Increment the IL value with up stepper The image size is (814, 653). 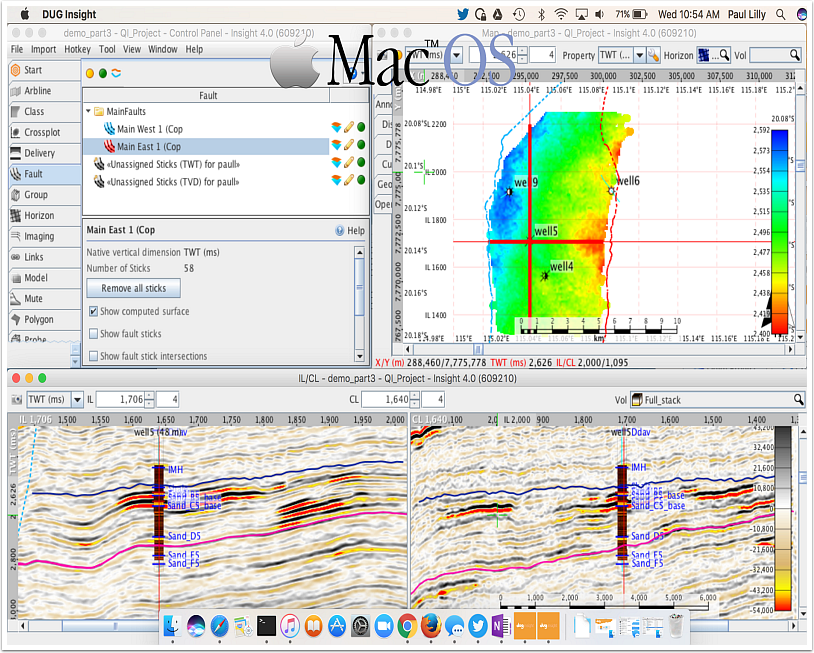[x=150, y=396]
